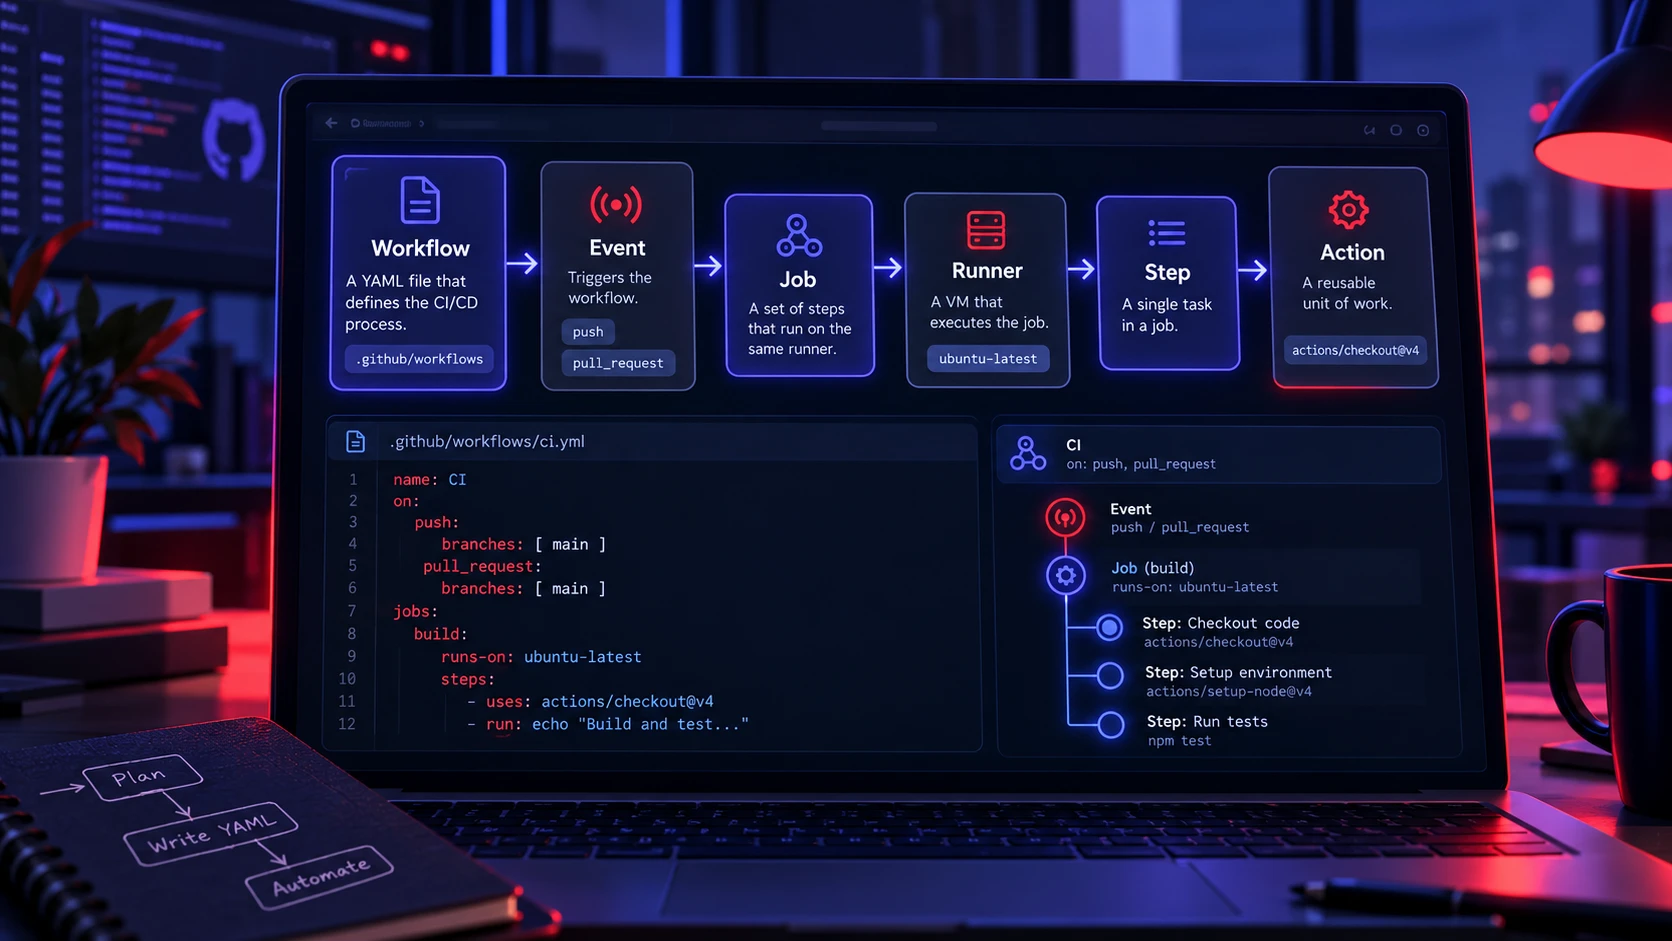Click "runs-on: ubuntu-latest" under Job (build)
1672x941 pixels.
1195,587
